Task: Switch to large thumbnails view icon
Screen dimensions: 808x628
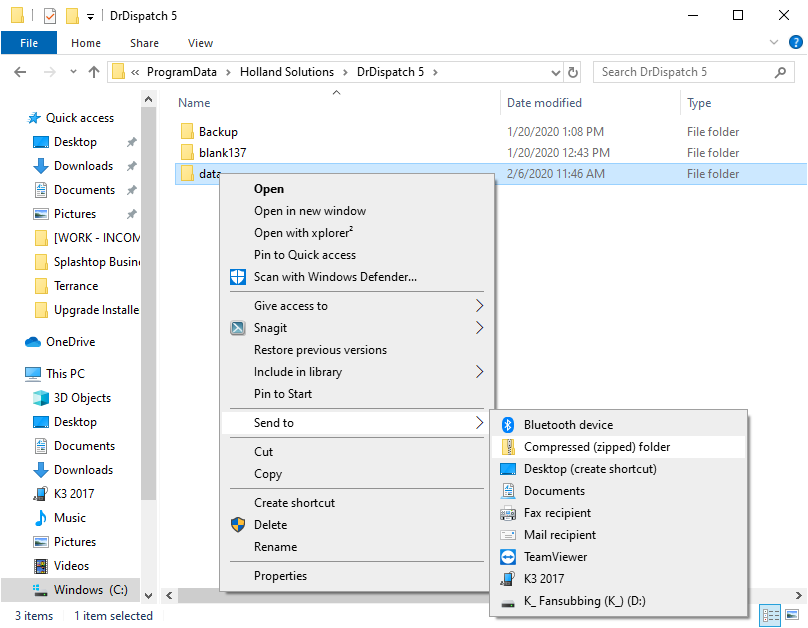Action: point(793,615)
